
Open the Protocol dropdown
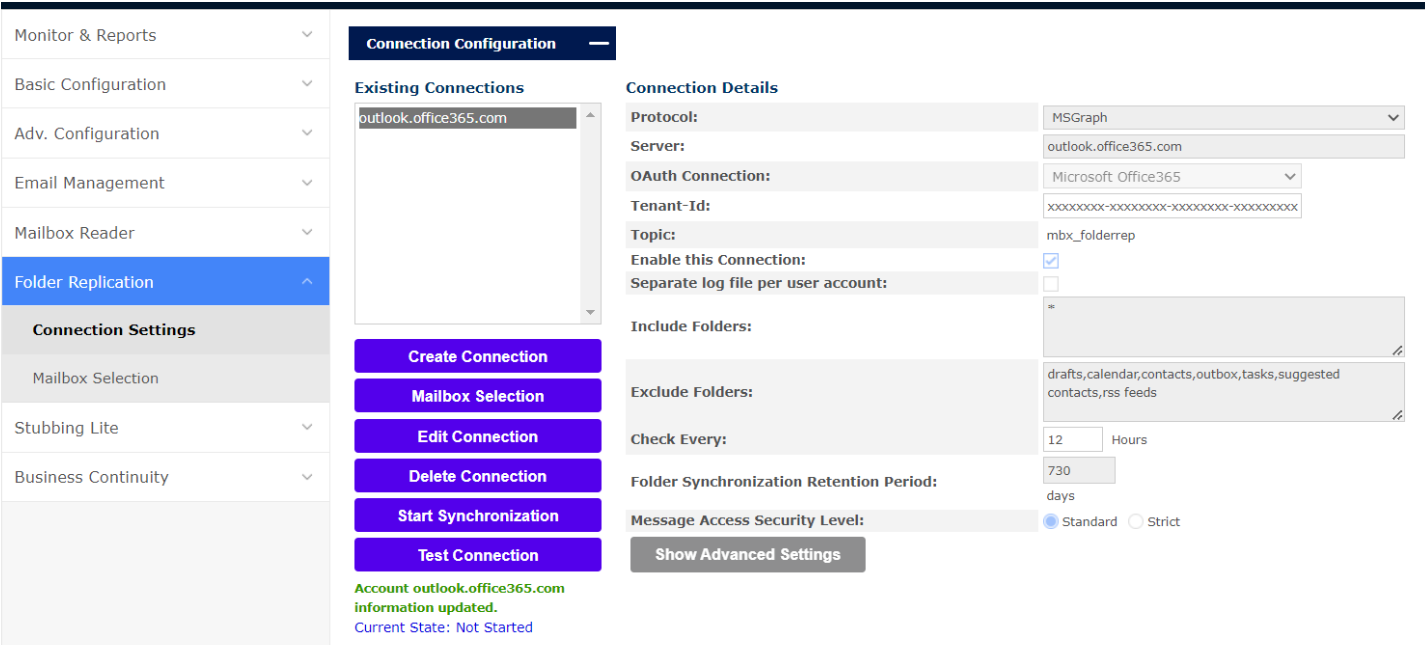pos(1223,118)
